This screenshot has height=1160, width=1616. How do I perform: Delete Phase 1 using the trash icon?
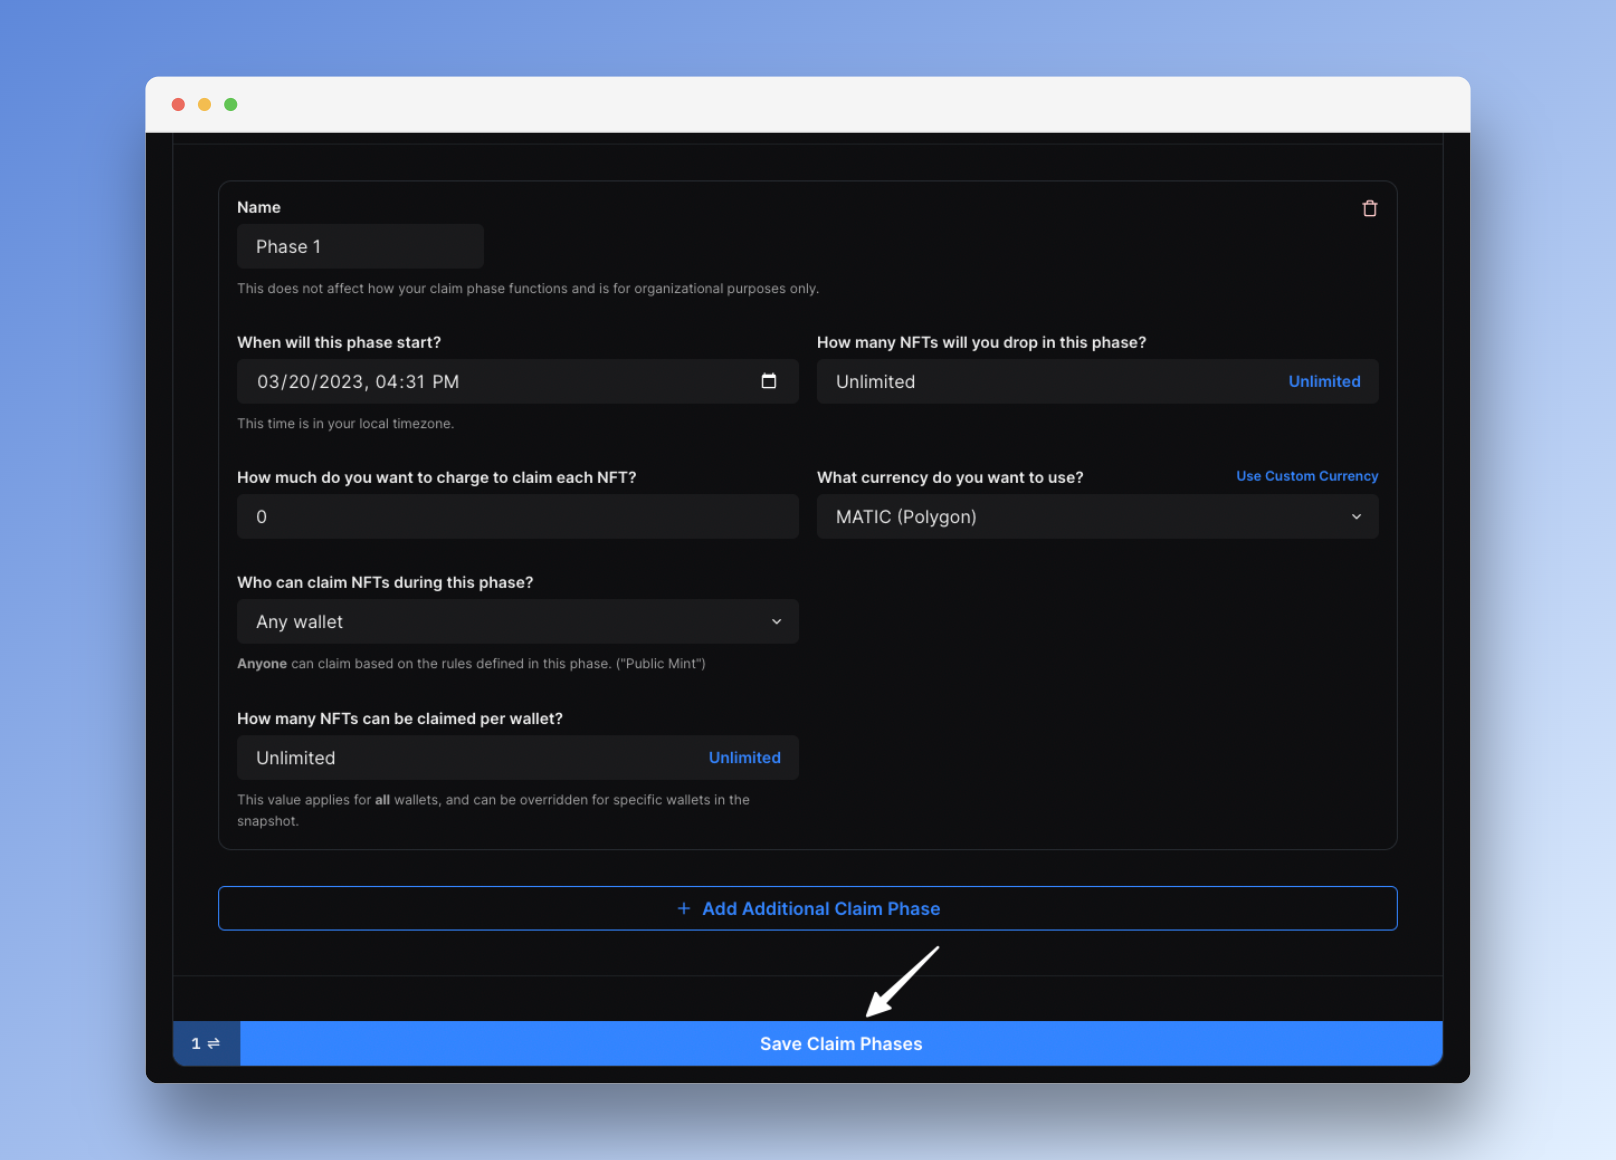coord(1369,208)
